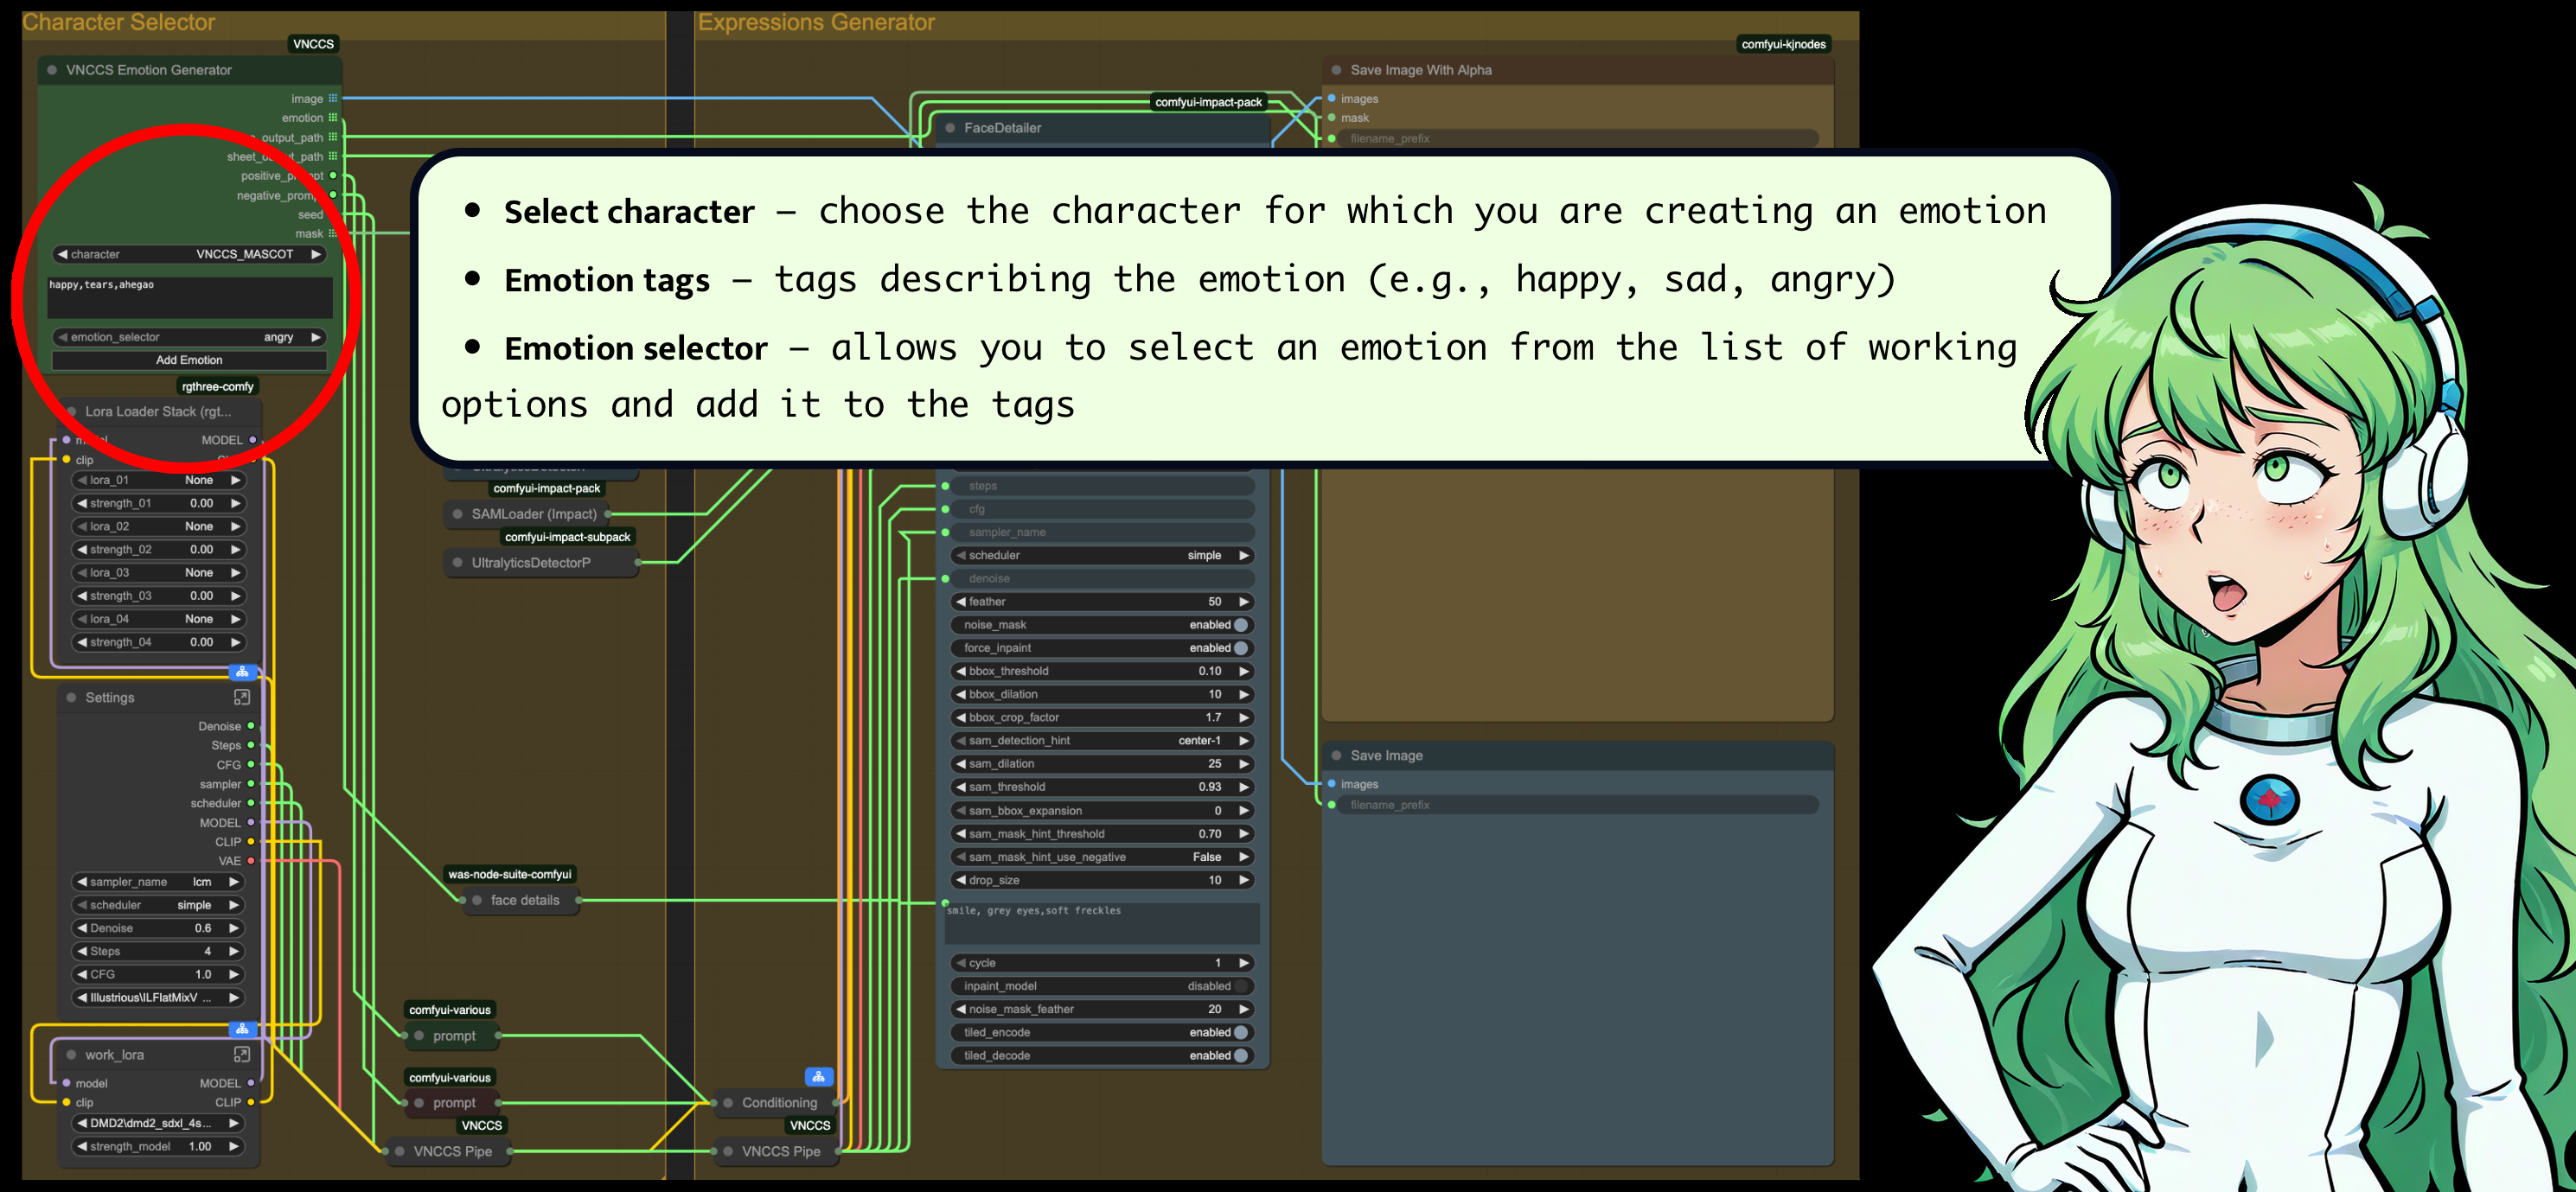Click the FaceDetailer node collapse dot

point(950,128)
